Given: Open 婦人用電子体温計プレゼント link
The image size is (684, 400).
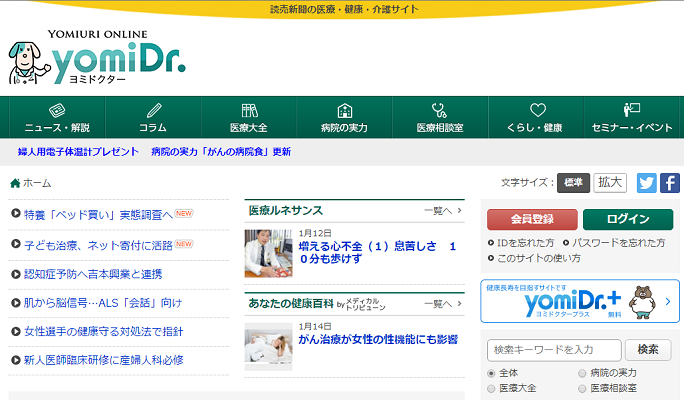Looking at the screenshot, I should [x=78, y=152].
